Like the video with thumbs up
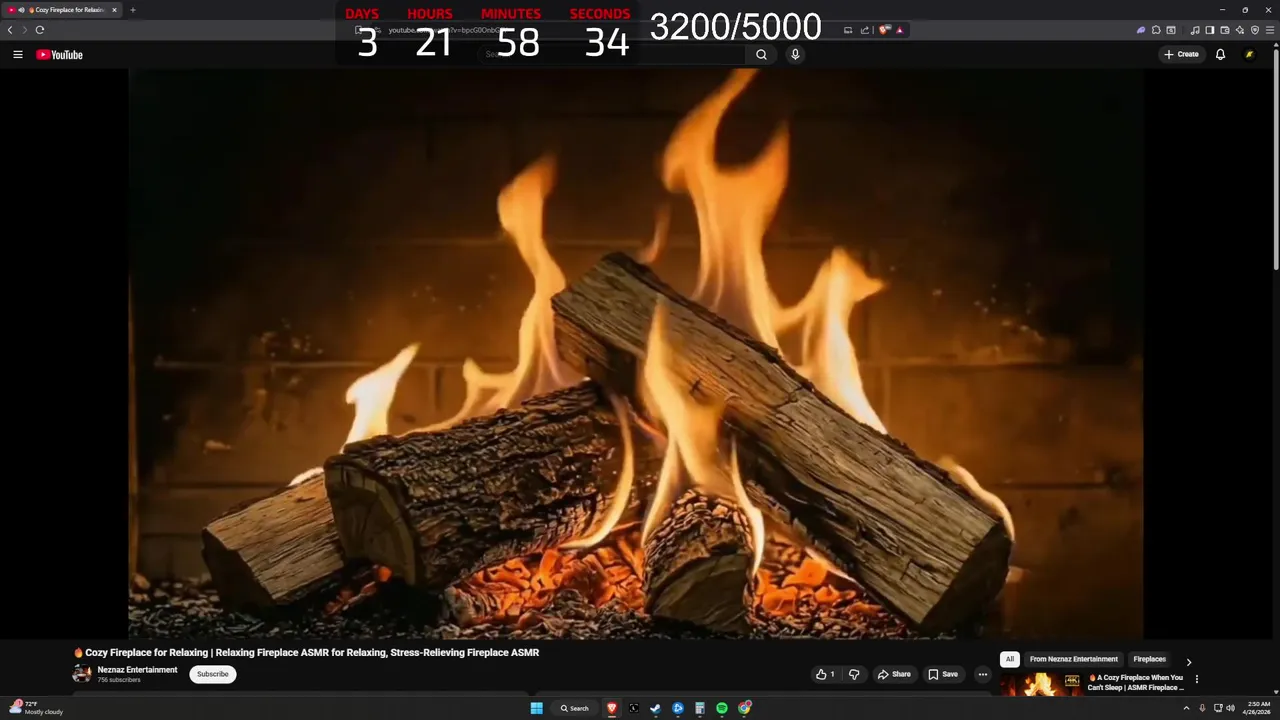This screenshot has width=1280, height=720. click(825, 674)
